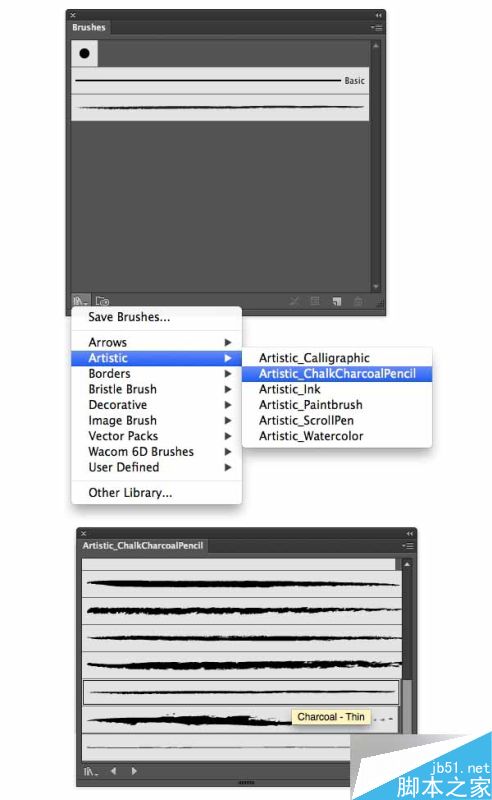This screenshot has height=800, width=492.
Task: Load next brush library arrow
Action: (x=134, y=771)
